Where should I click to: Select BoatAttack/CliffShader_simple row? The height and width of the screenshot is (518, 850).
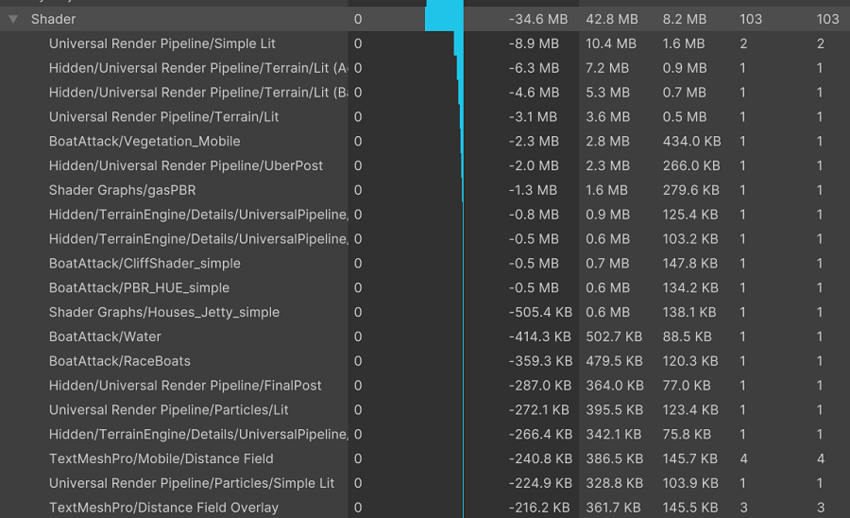144,264
